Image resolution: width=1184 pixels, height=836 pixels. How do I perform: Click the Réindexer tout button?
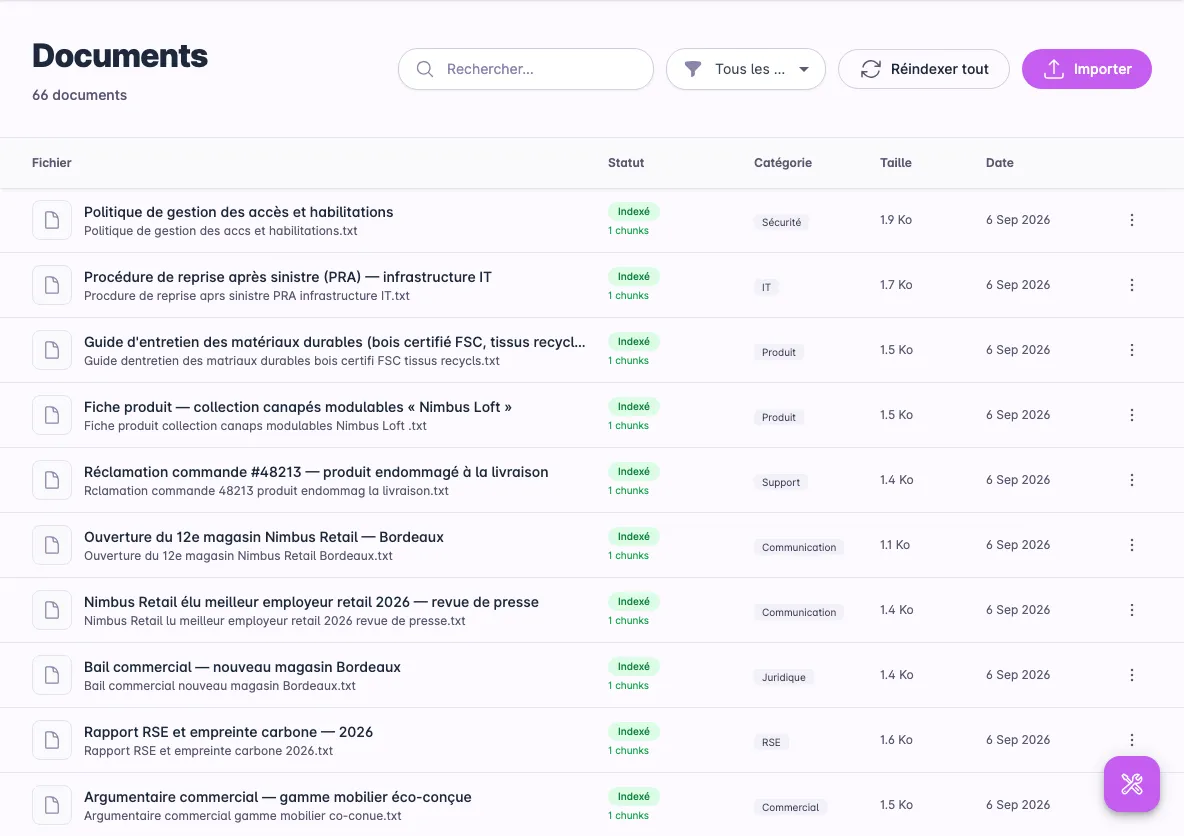[923, 69]
